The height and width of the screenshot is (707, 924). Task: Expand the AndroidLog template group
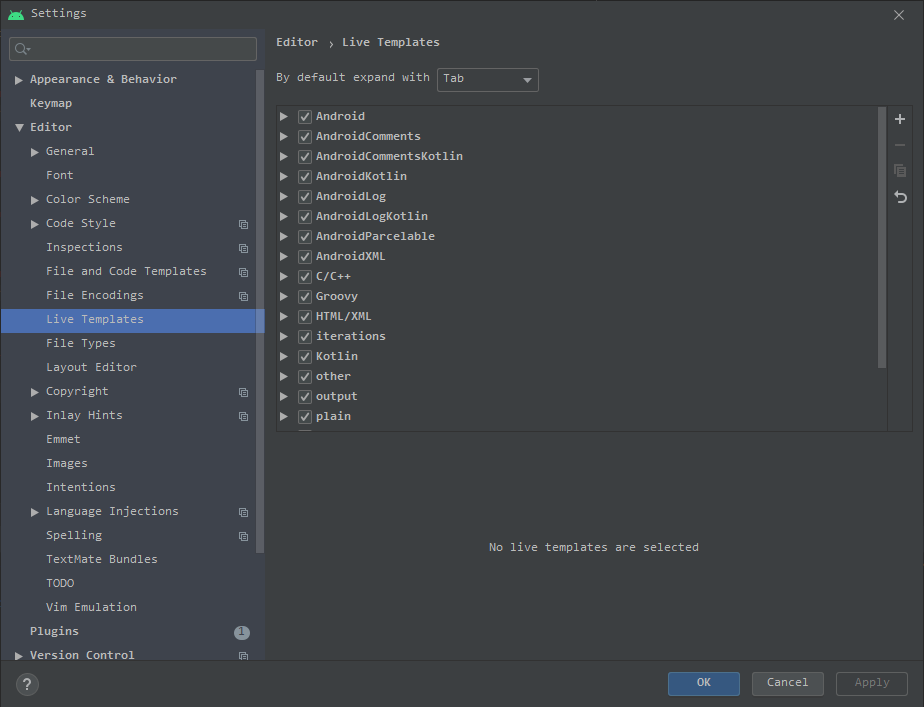(x=284, y=196)
